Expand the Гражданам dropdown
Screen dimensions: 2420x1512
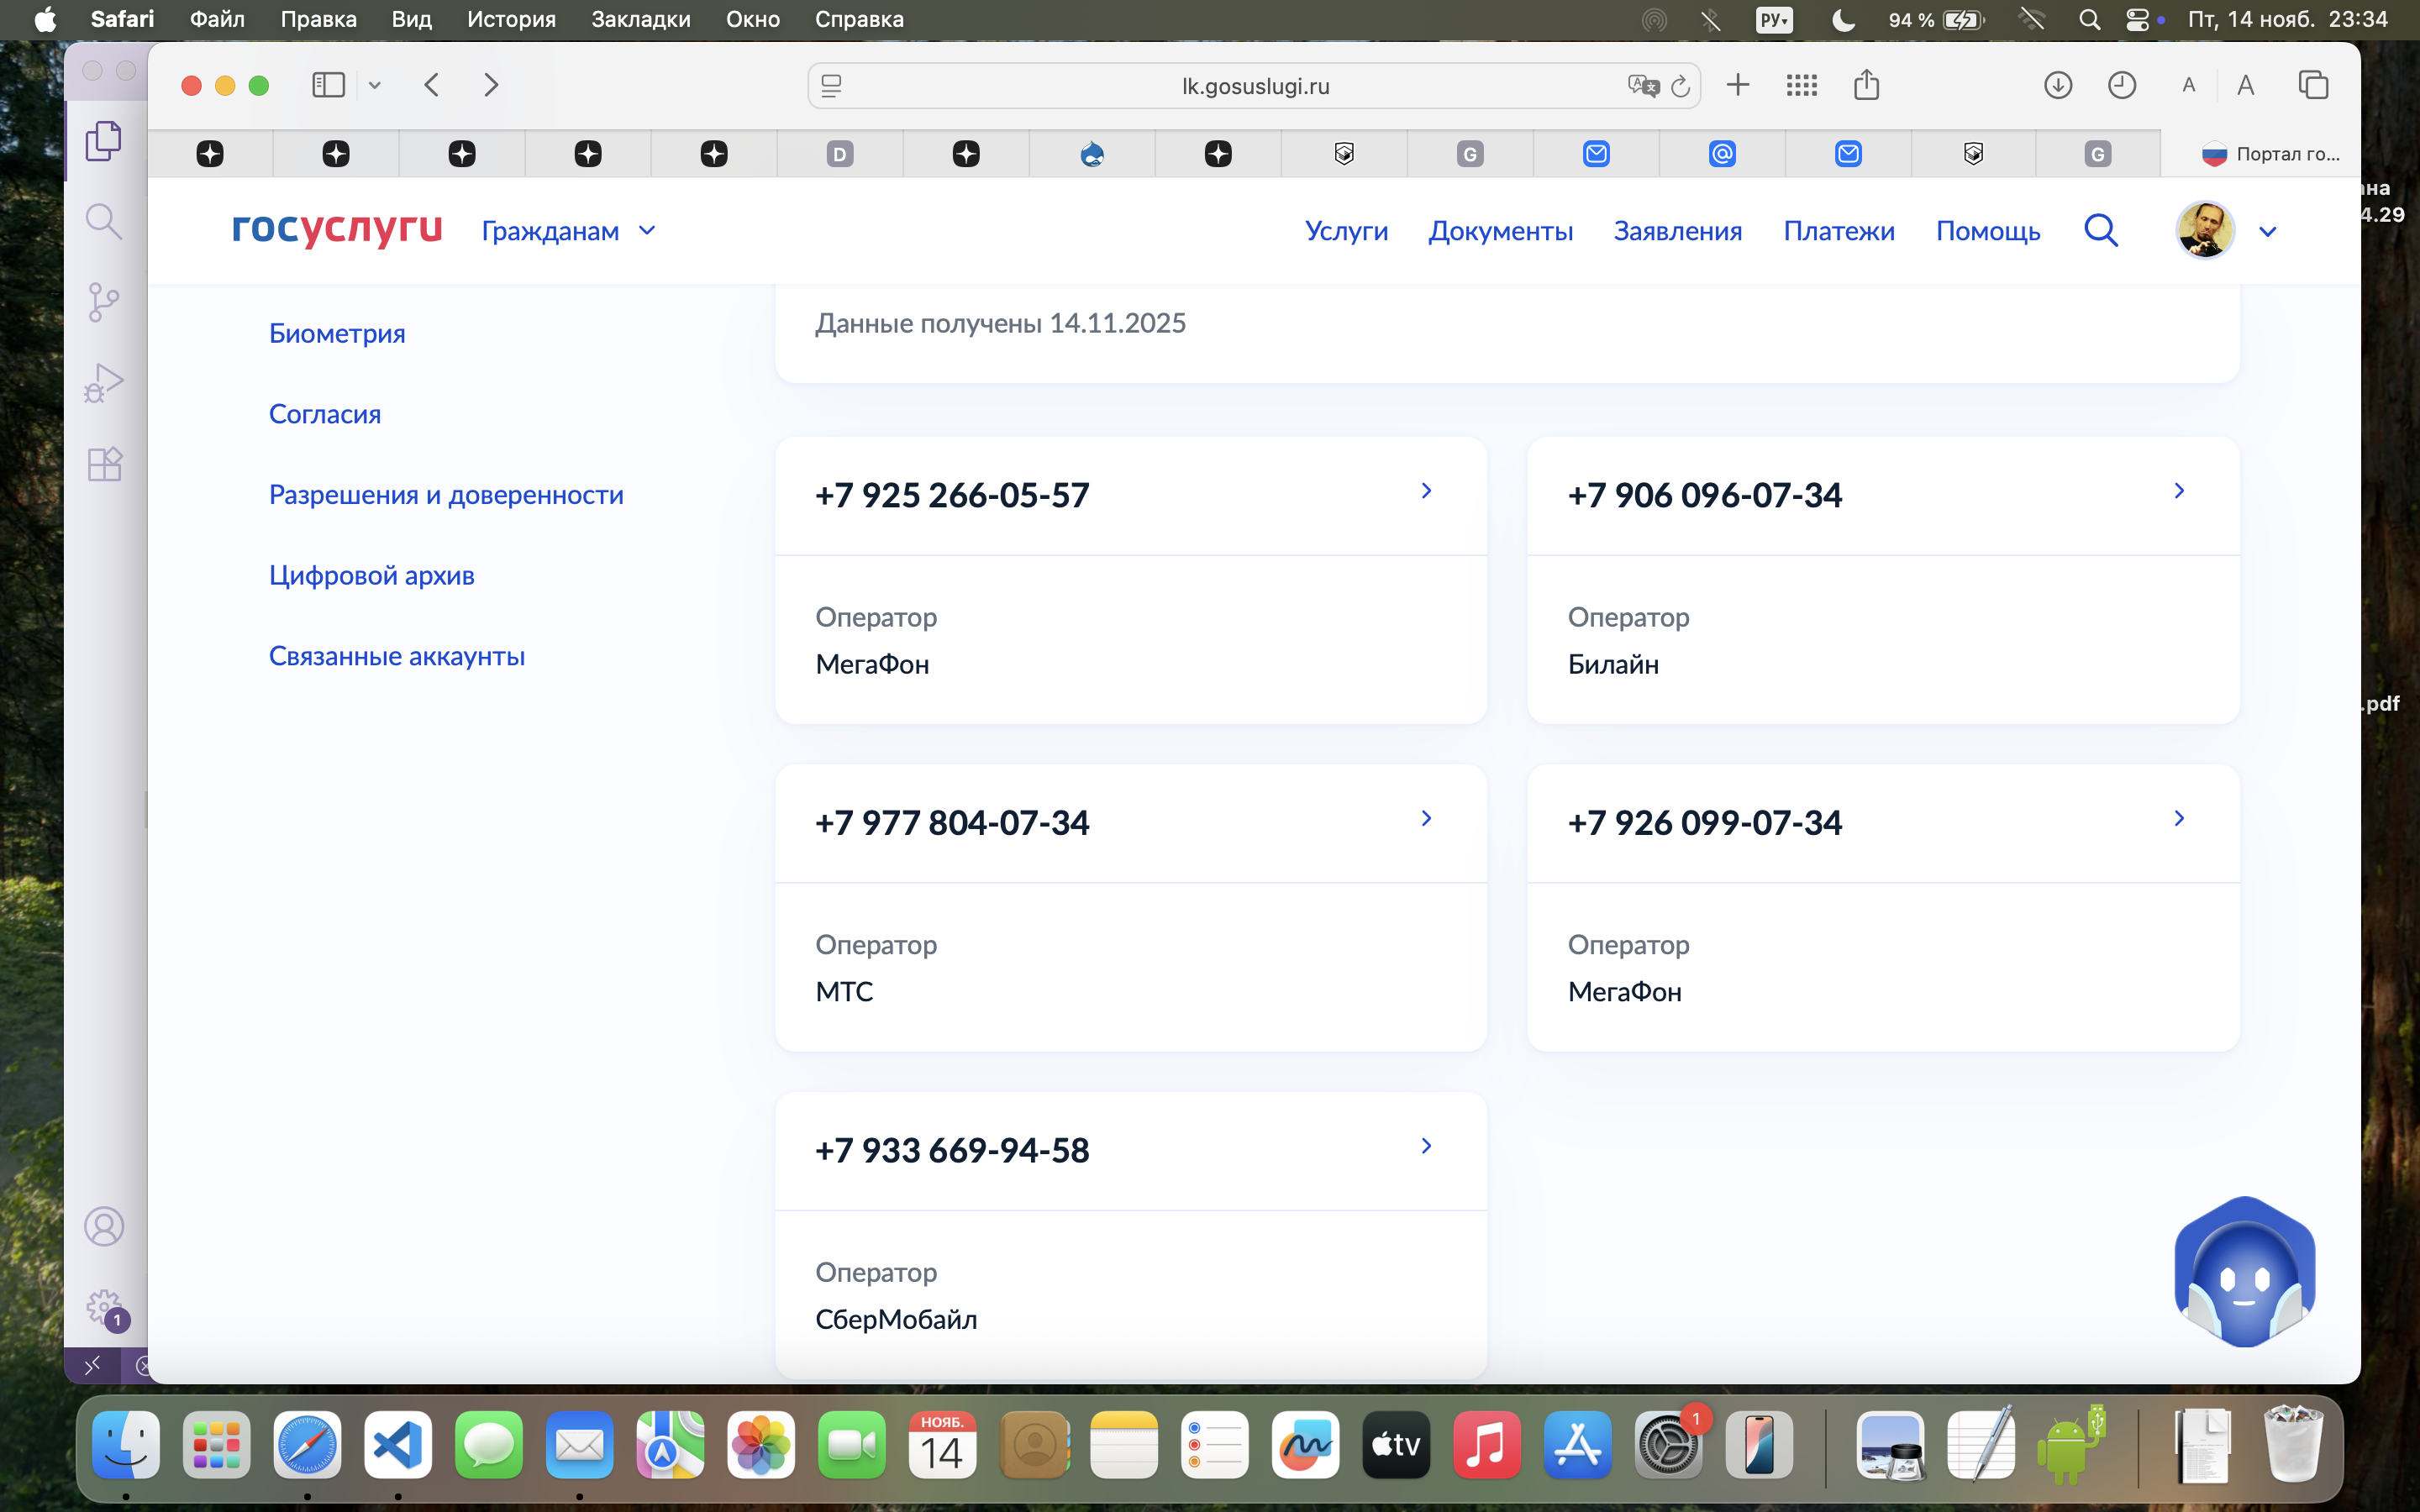[568, 231]
